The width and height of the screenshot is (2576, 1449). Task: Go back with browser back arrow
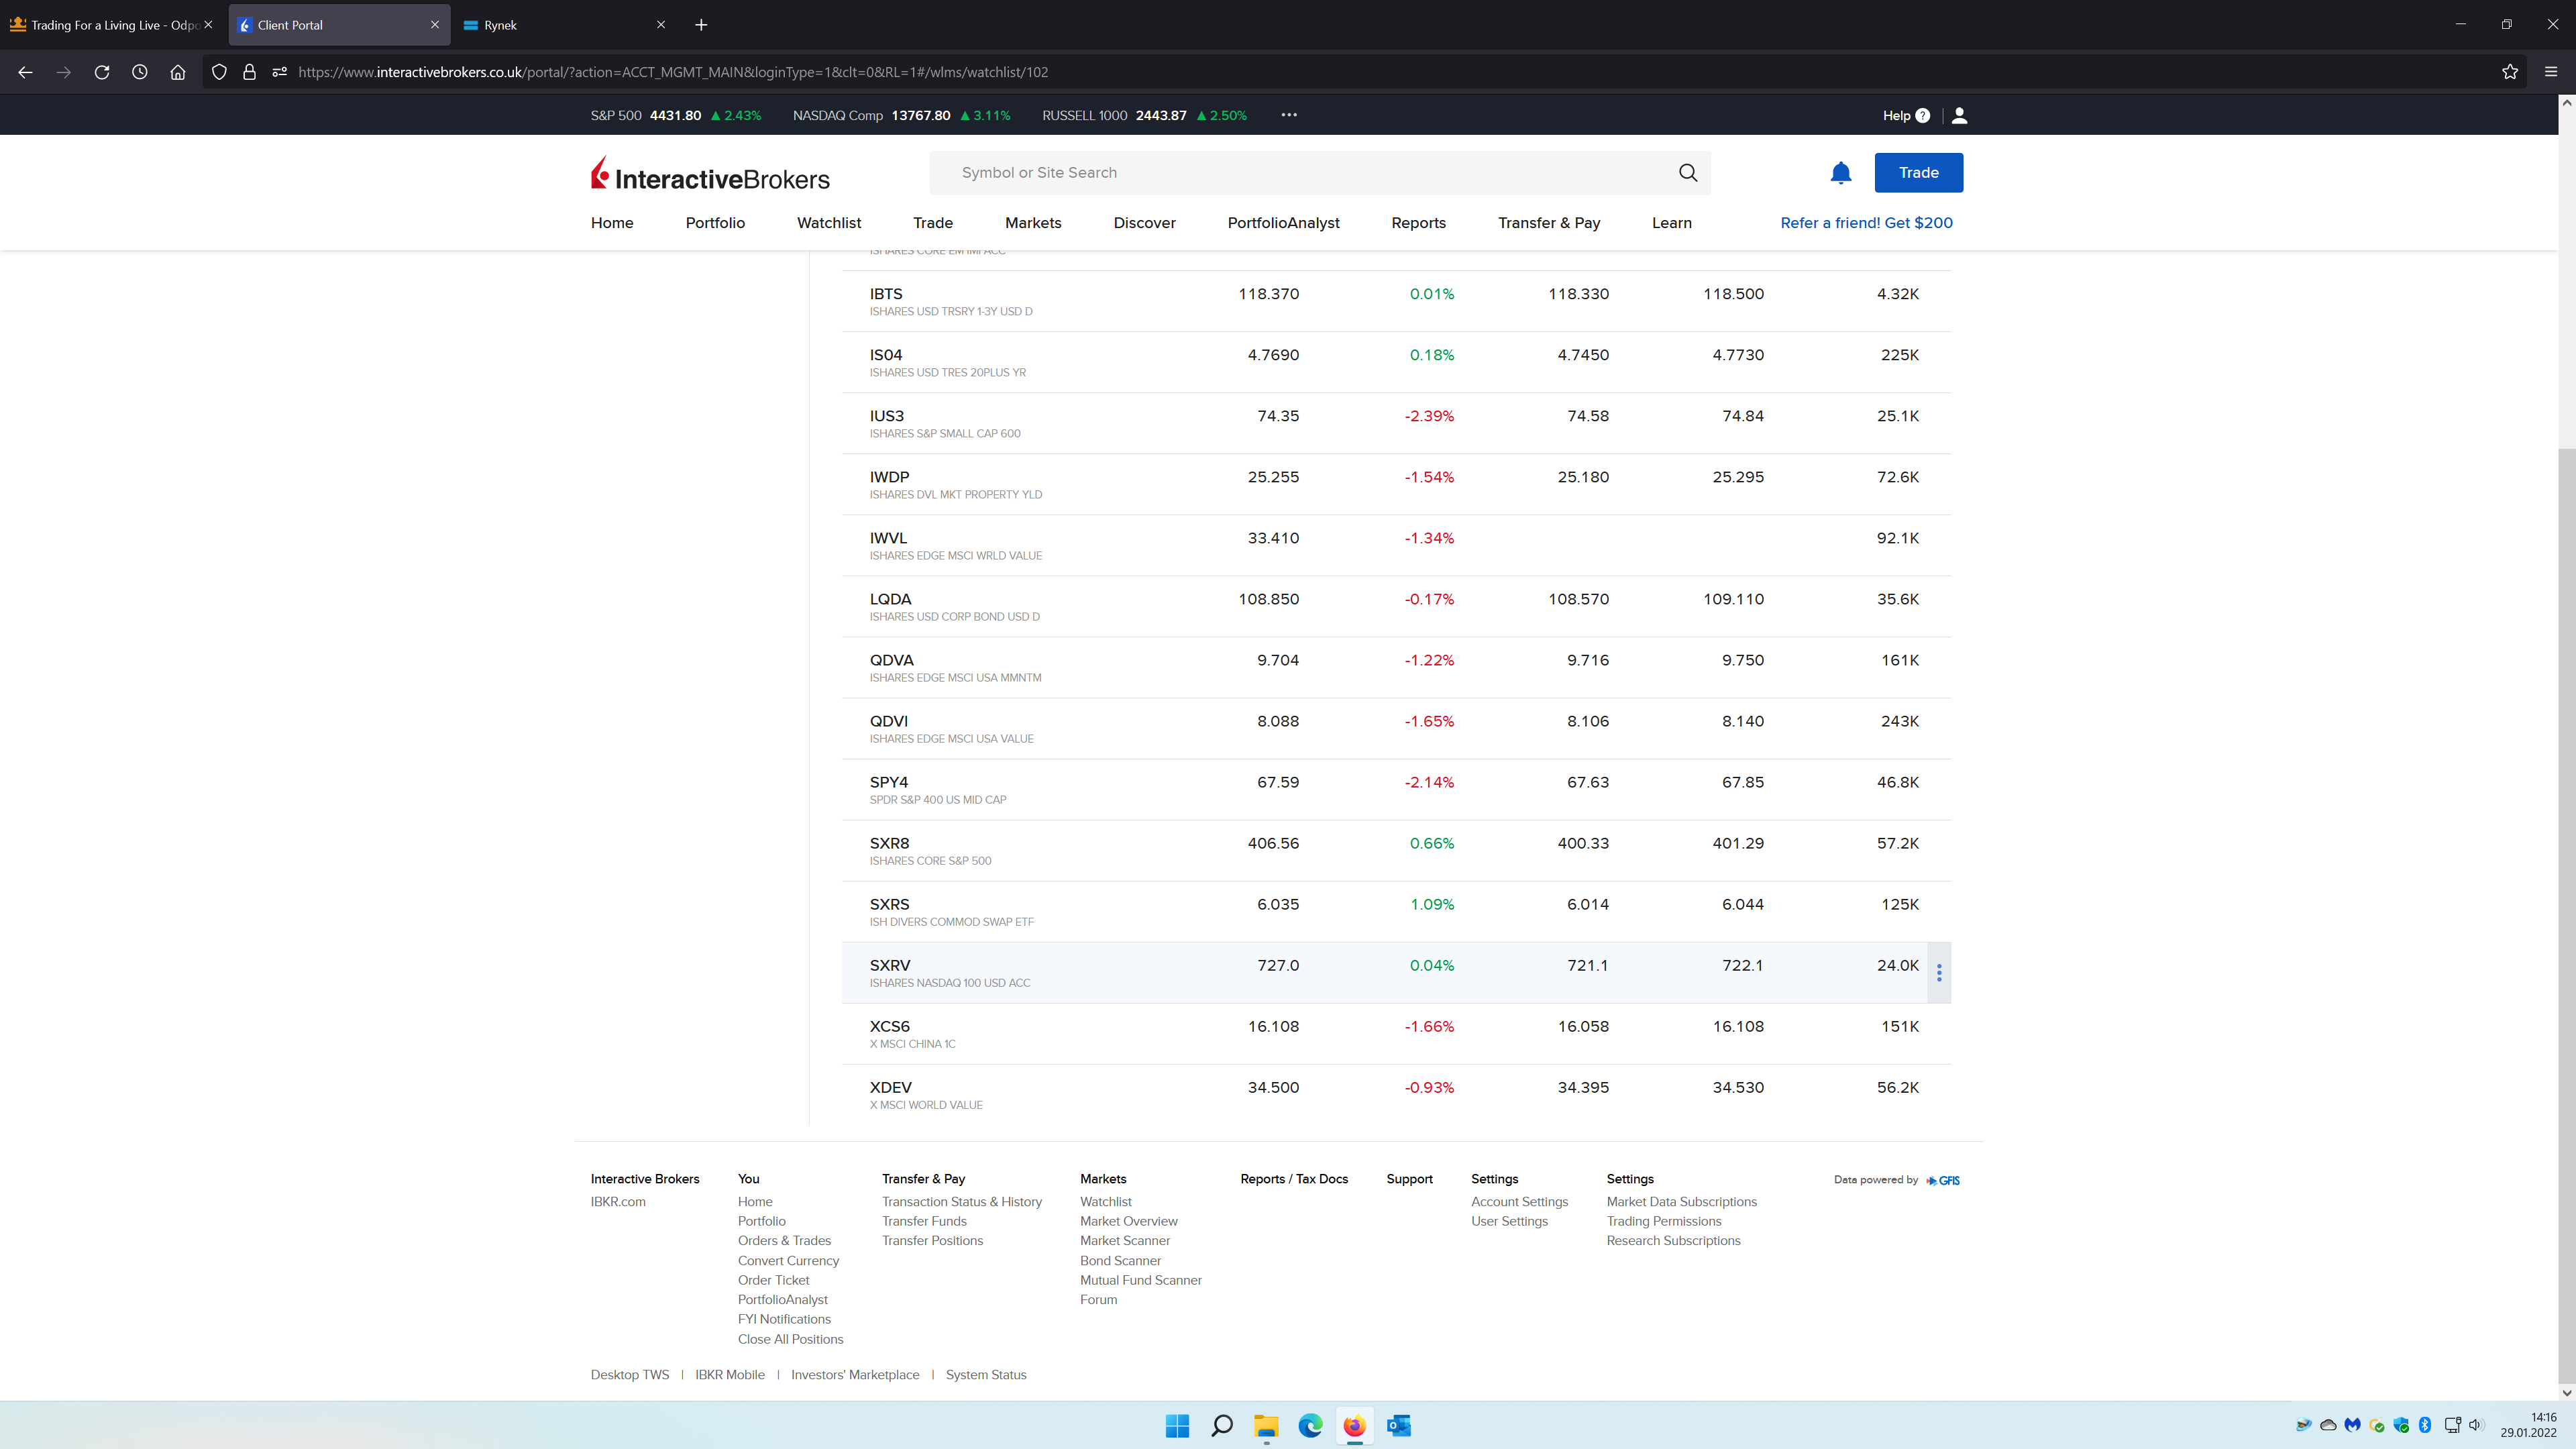25,72
